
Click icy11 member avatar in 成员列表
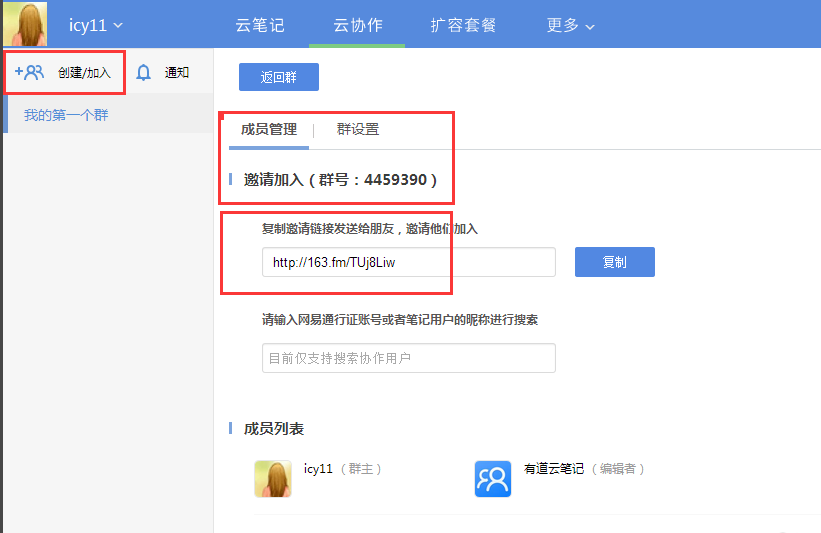(273, 479)
